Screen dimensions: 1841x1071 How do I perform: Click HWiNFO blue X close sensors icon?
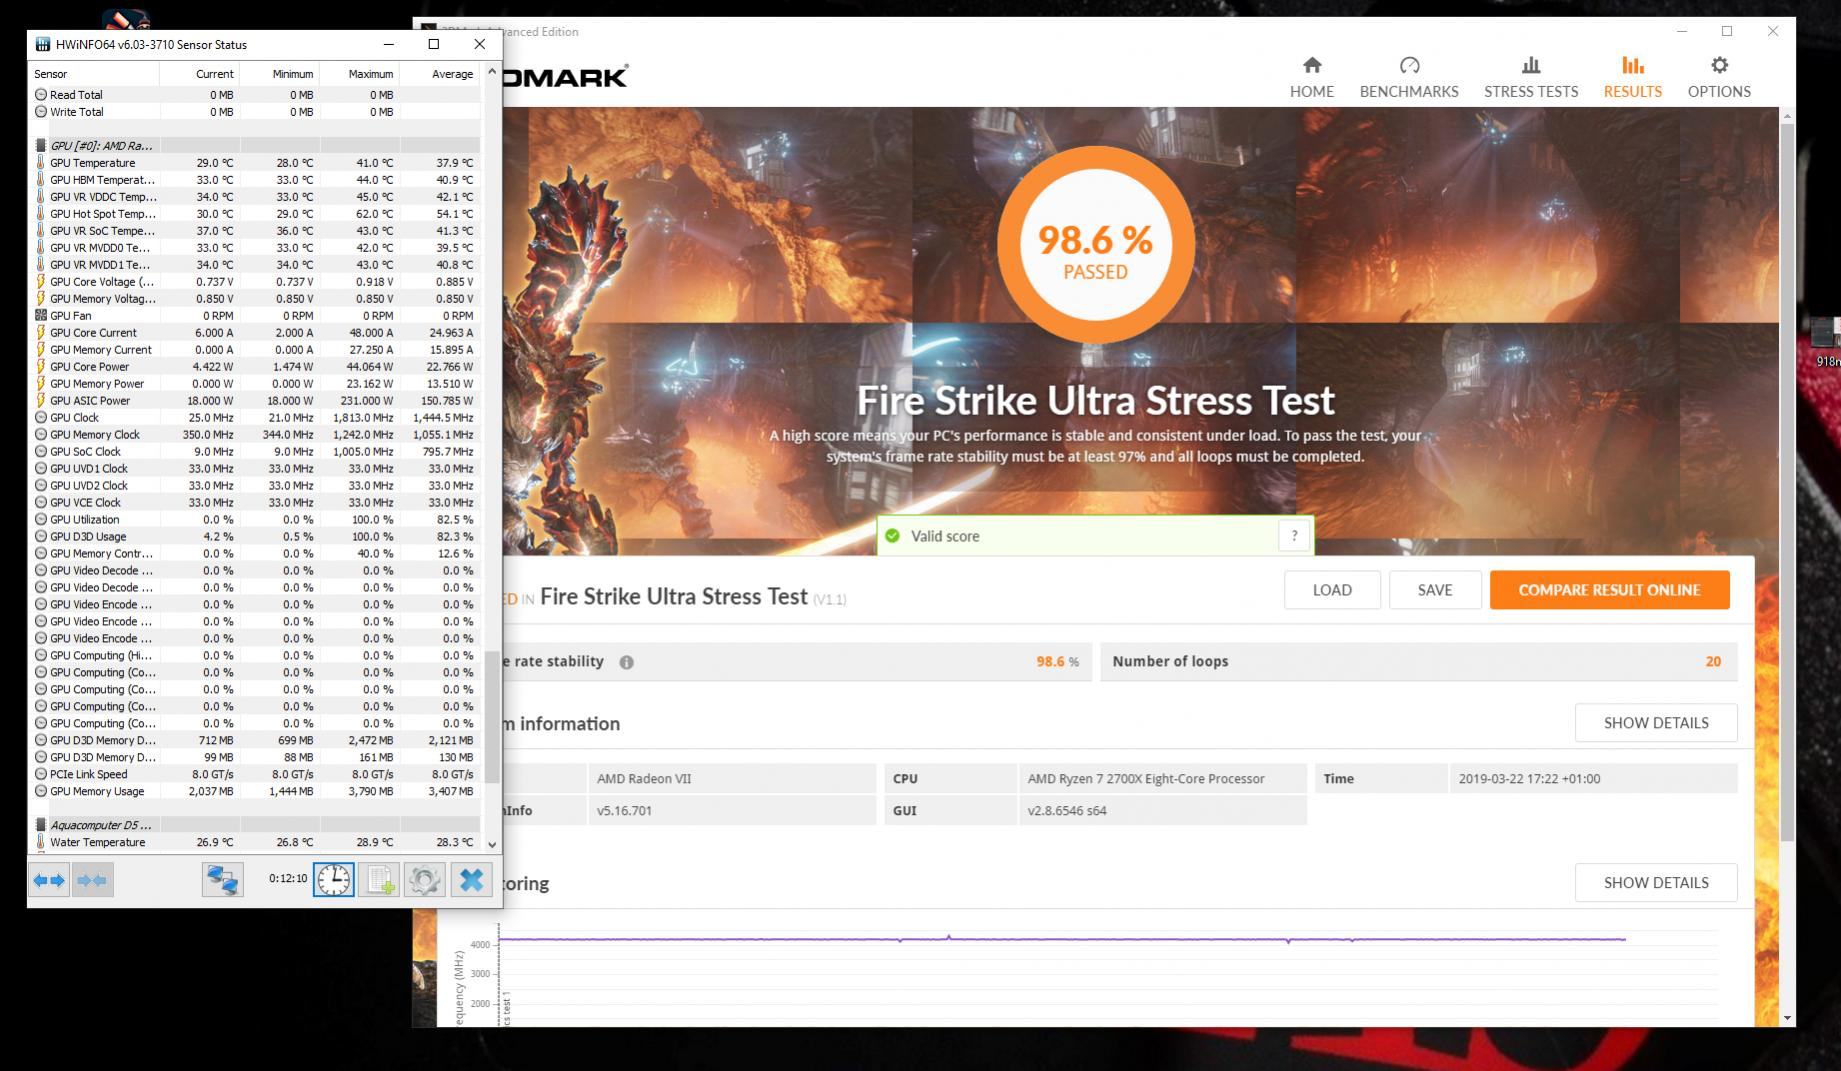click(x=471, y=880)
